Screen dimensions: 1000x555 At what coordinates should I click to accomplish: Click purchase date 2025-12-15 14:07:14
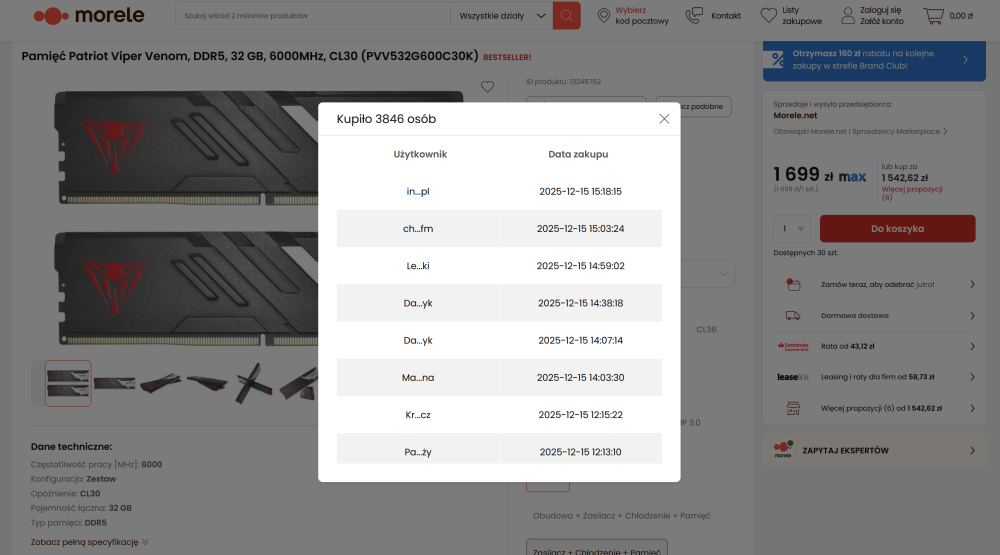580,341
